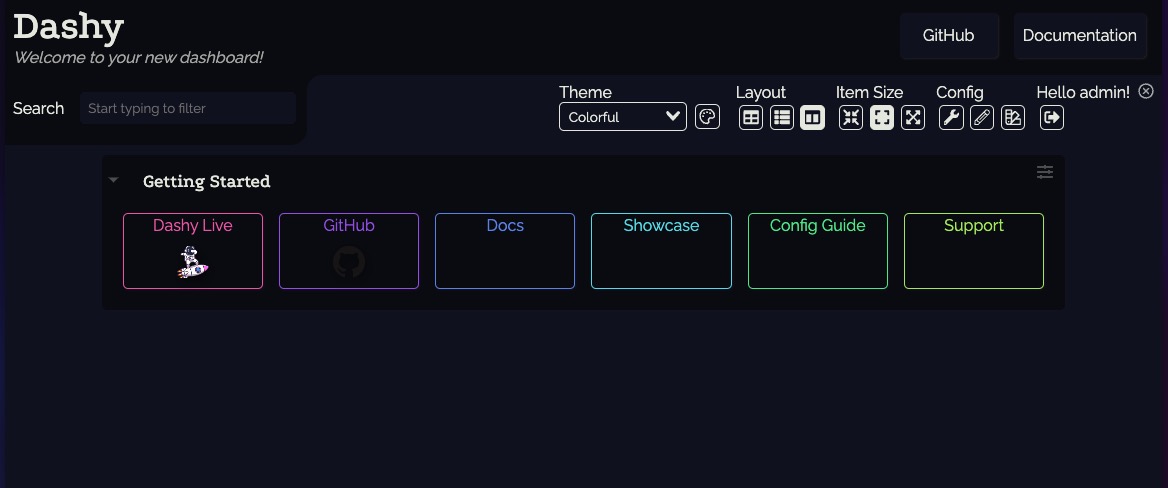Enter edit mode with pencil icon
Viewport: 1168px width, 488px height.
(982, 118)
